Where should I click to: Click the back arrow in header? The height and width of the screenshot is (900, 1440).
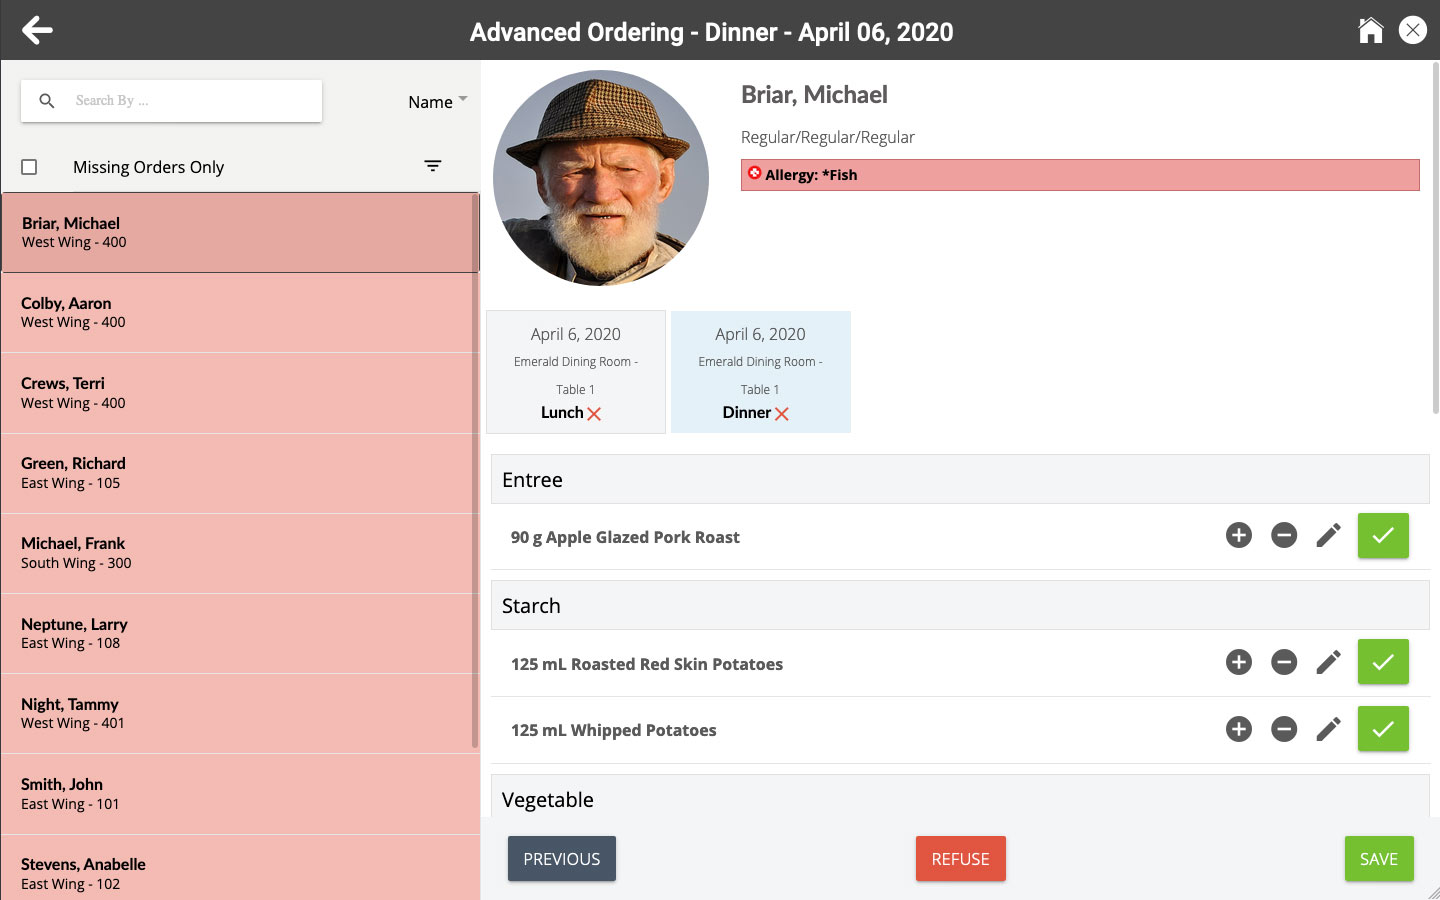(37, 30)
